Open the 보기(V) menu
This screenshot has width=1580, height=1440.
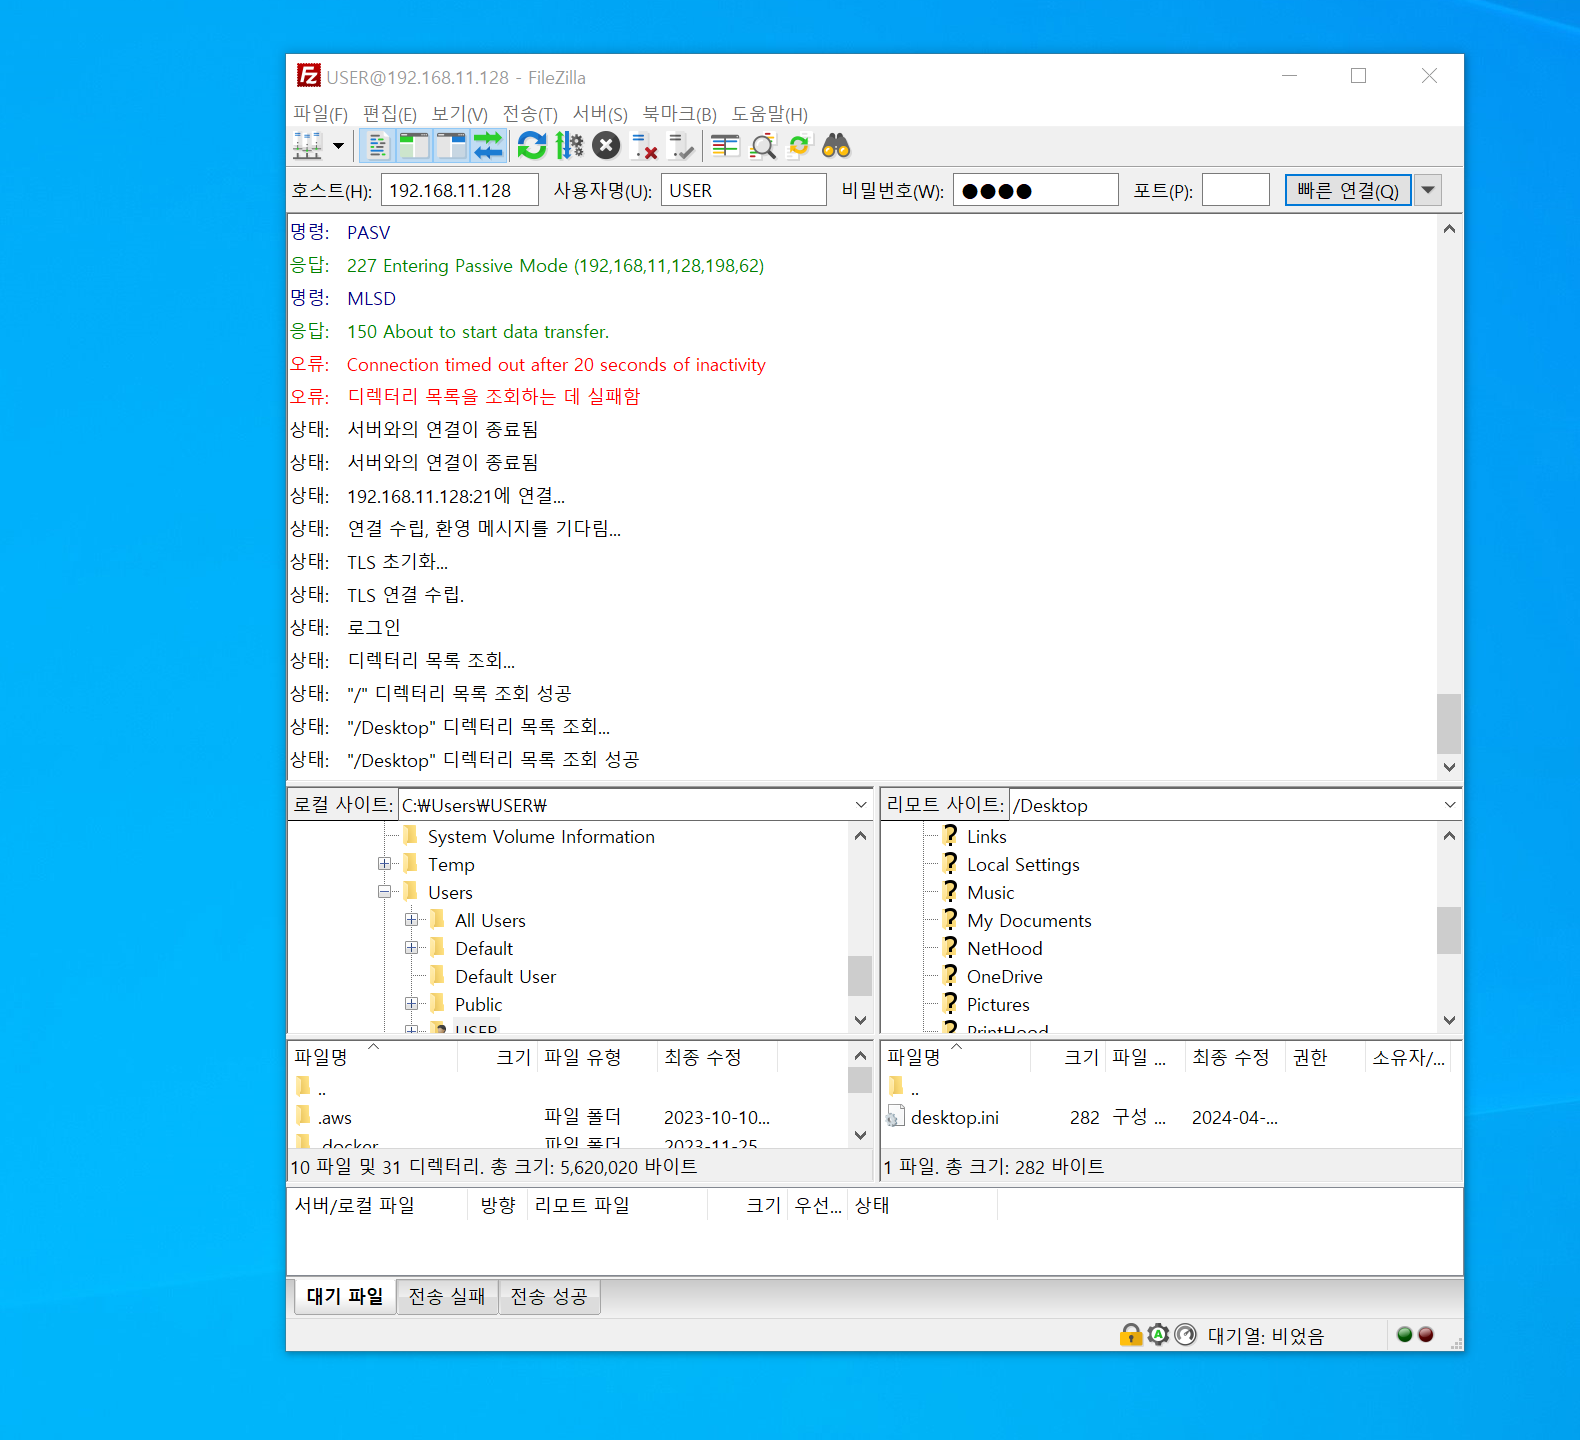(459, 114)
